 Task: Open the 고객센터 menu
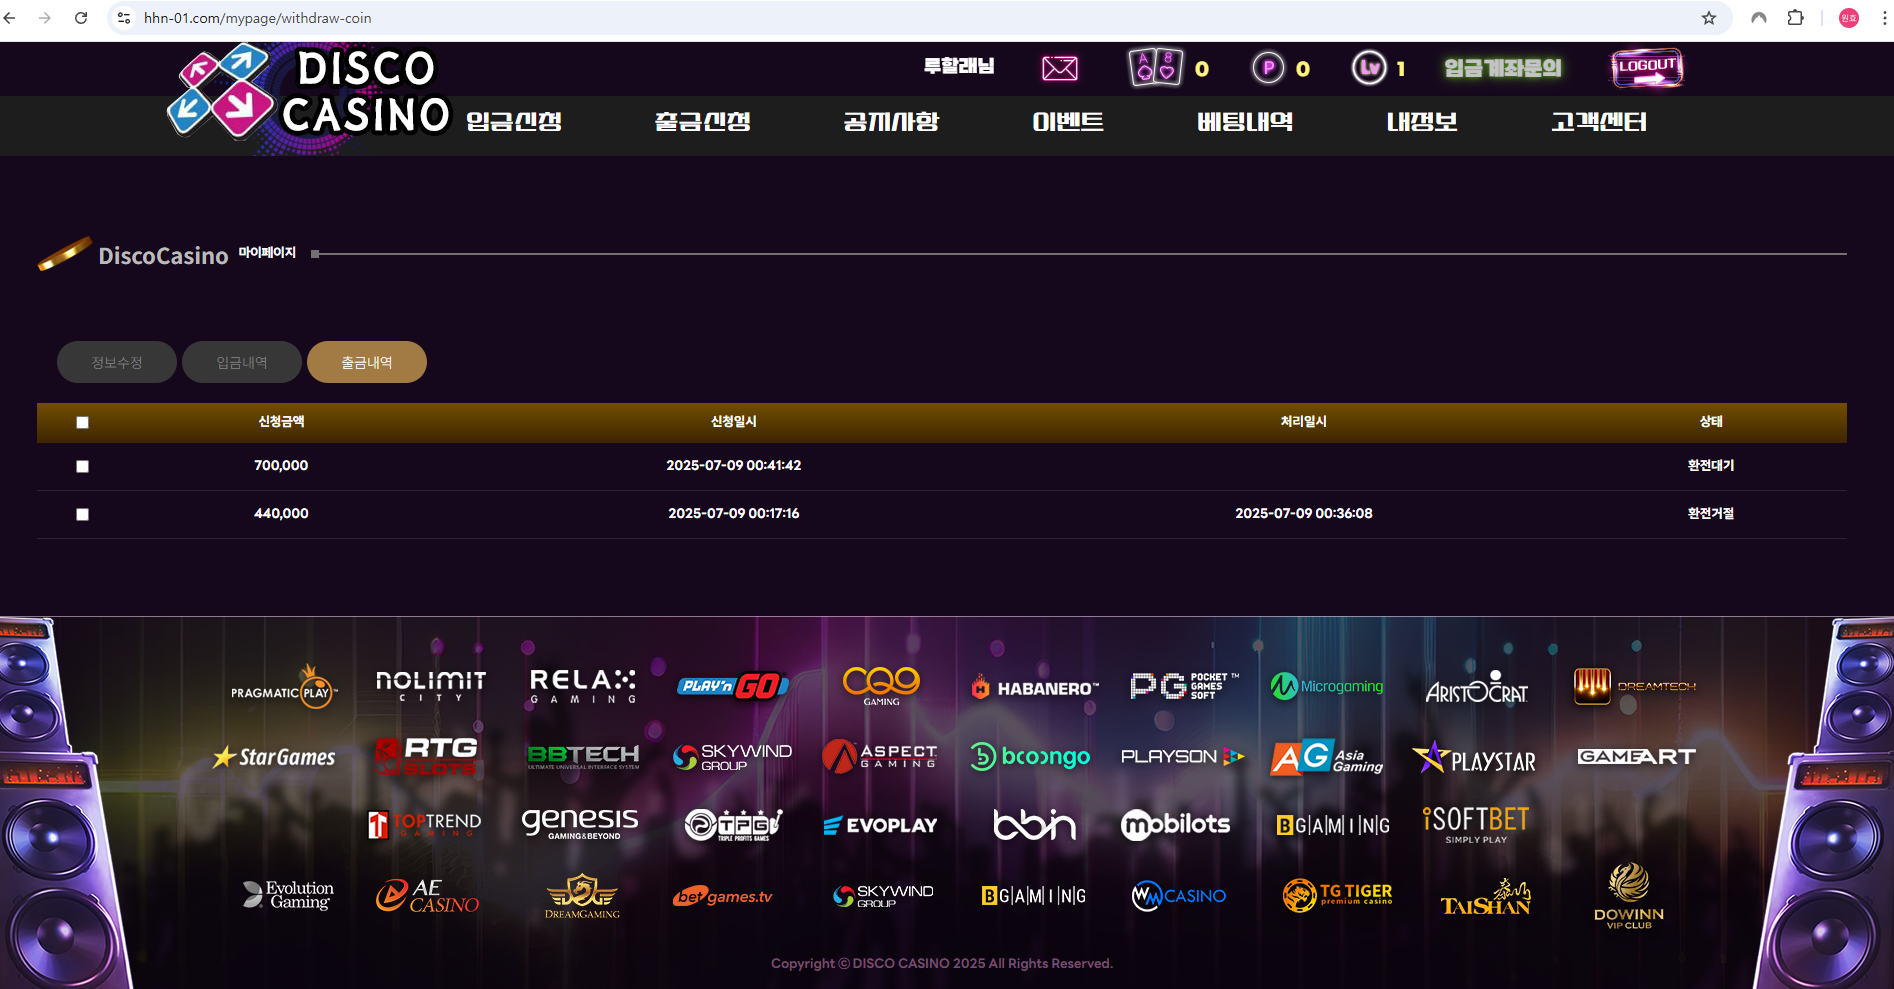click(1599, 122)
